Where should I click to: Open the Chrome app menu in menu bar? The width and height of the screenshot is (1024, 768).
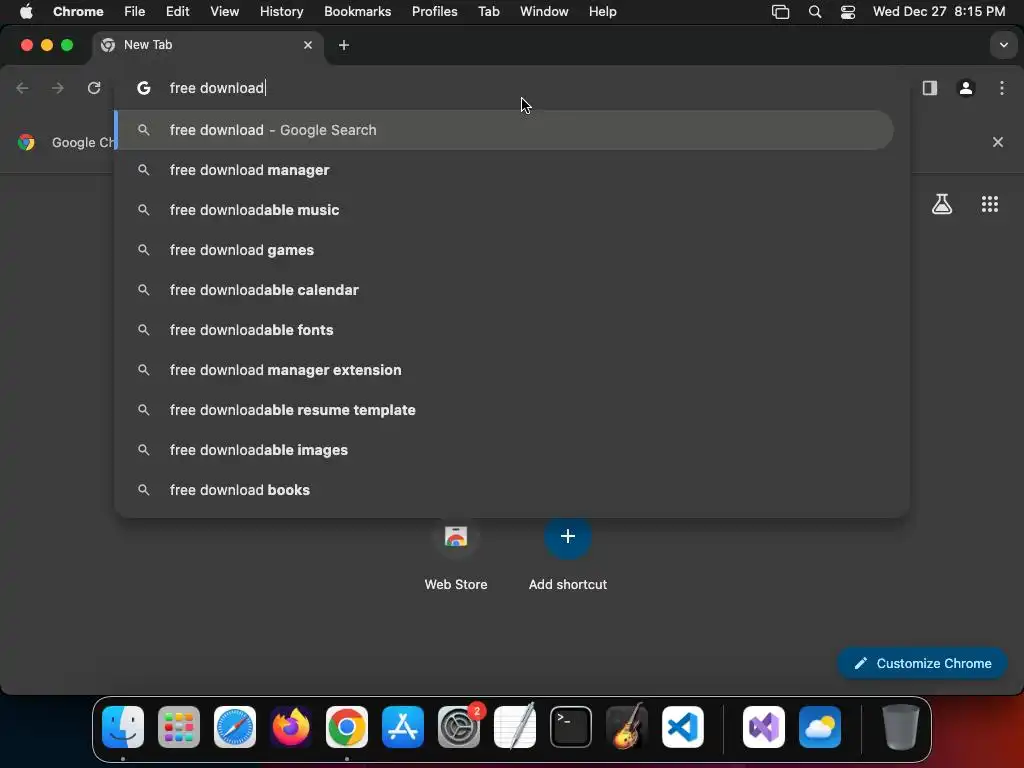point(78,12)
